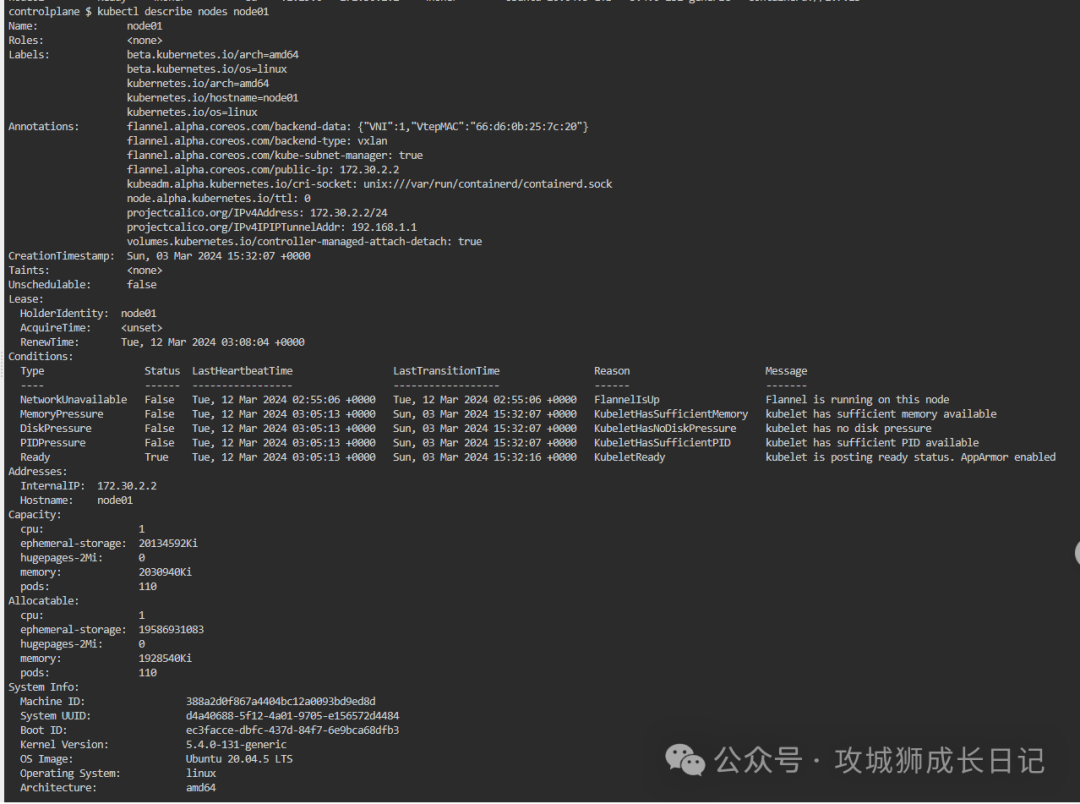This screenshot has height=804, width=1080.
Task: Select the 'beta.kubernetes.io/os=linux' label line
Action: (207, 69)
